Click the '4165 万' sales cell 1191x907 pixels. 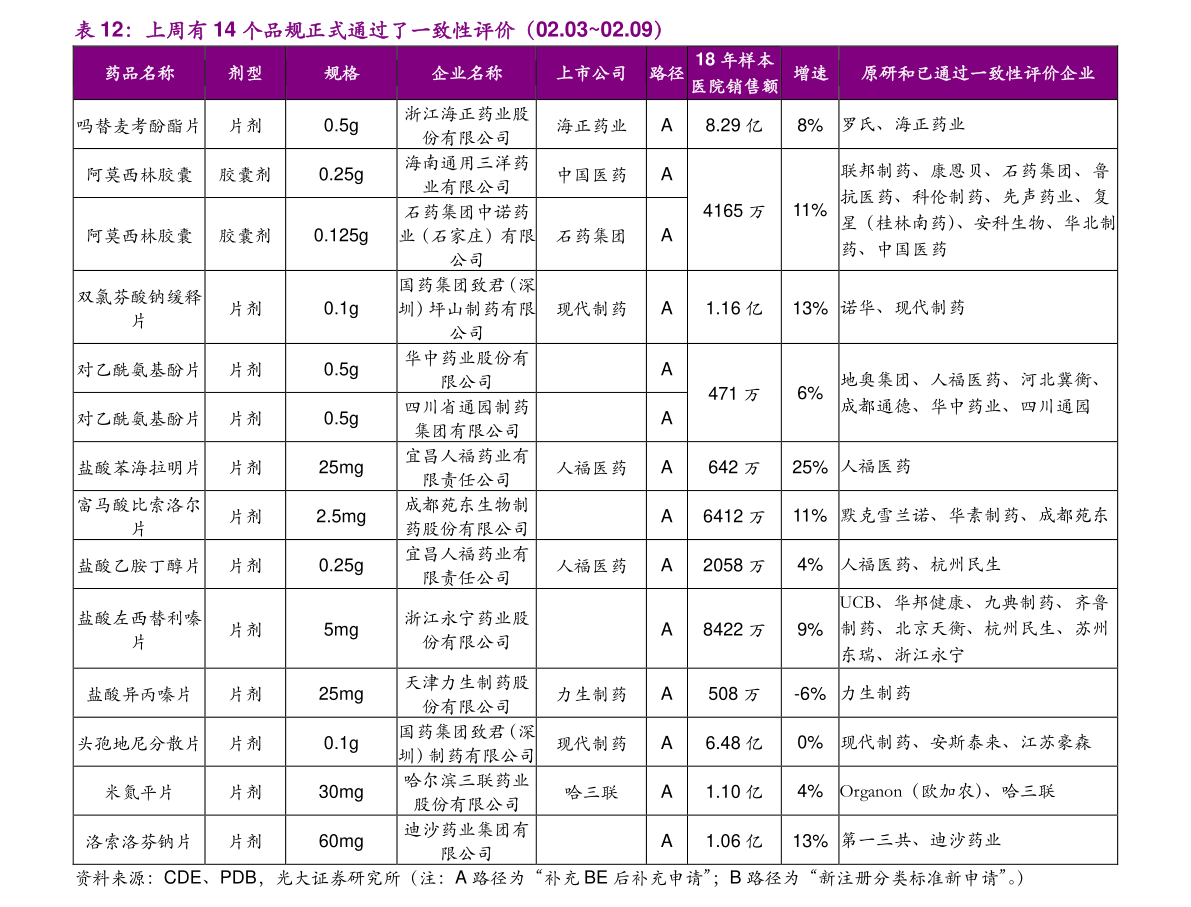click(x=734, y=211)
